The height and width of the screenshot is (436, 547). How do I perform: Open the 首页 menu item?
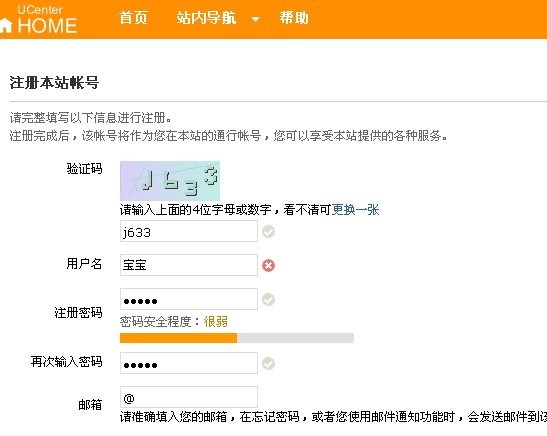(133, 18)
